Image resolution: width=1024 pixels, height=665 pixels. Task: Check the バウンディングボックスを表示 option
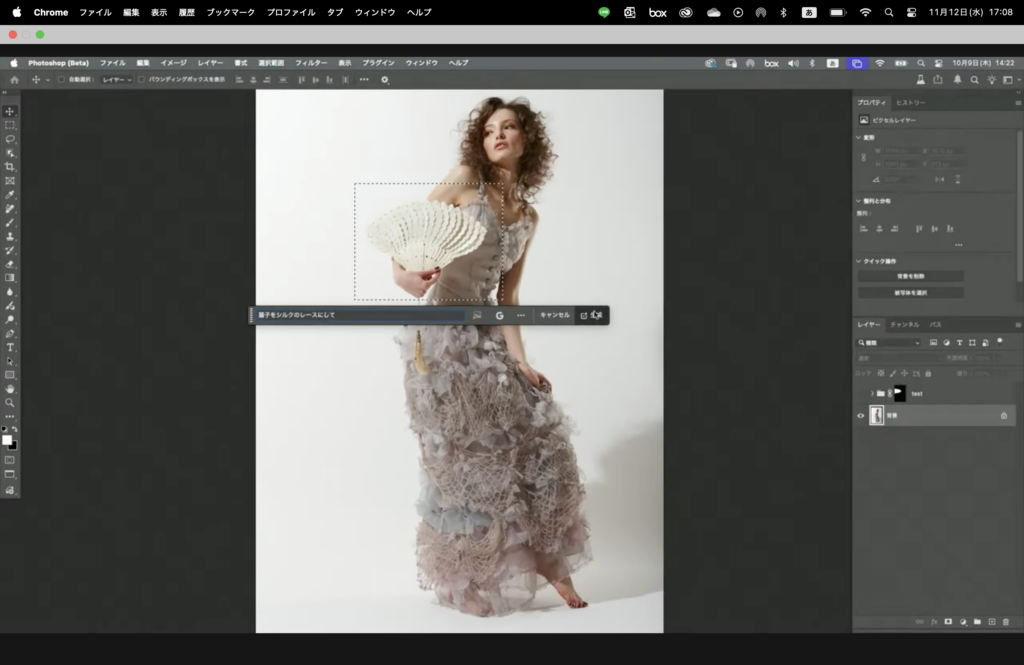(x=142, y=79)
